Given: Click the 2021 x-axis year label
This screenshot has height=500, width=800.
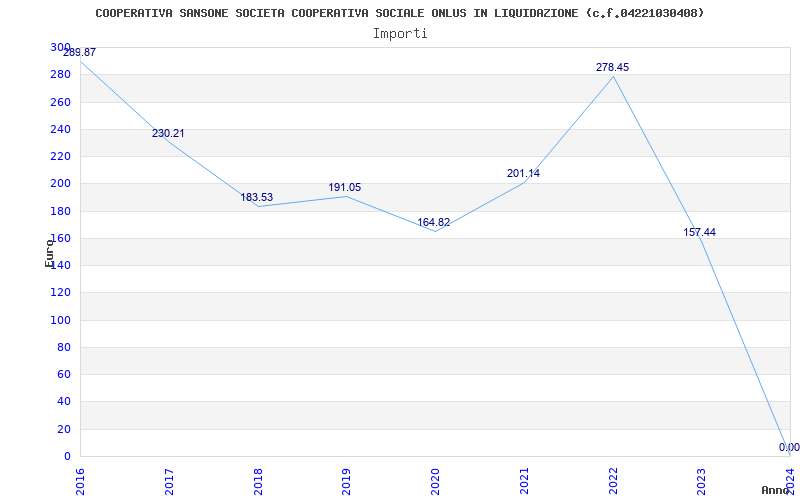Looking at the screenshot, I should [x=524, y=482].
